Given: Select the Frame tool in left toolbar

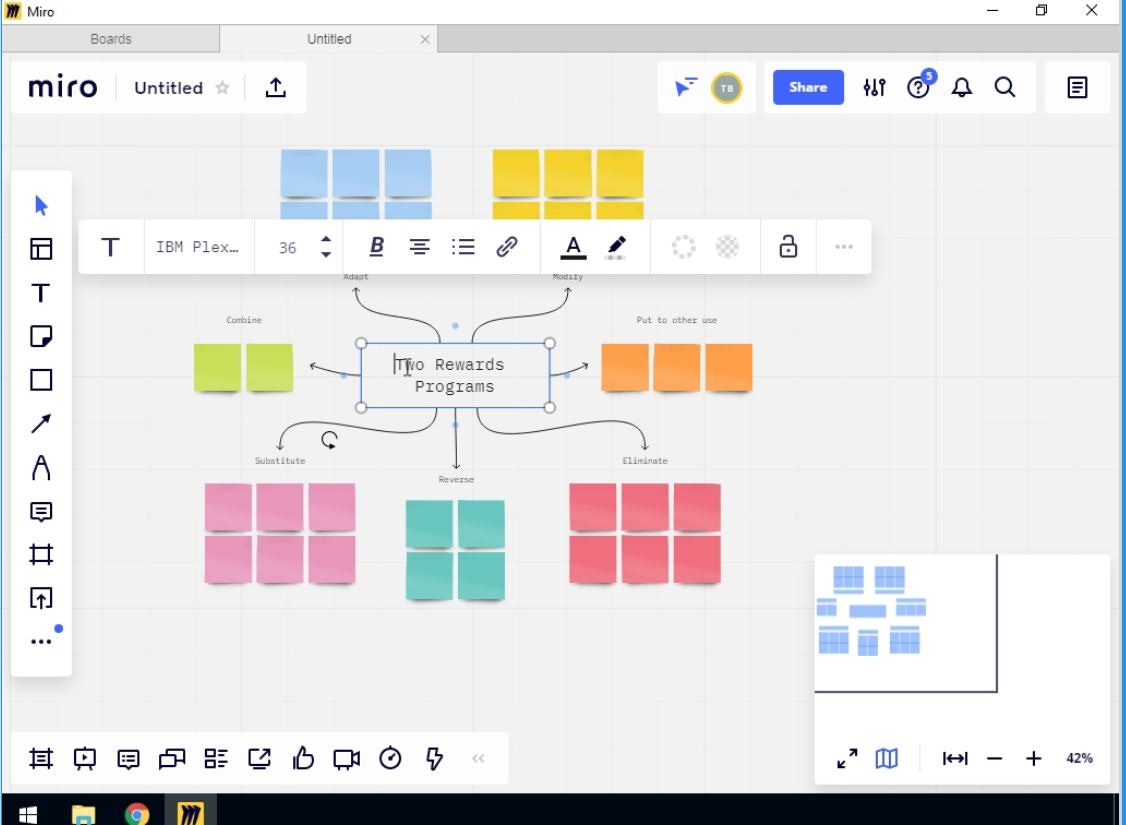Looking at the screenshot, I should 41,554.
